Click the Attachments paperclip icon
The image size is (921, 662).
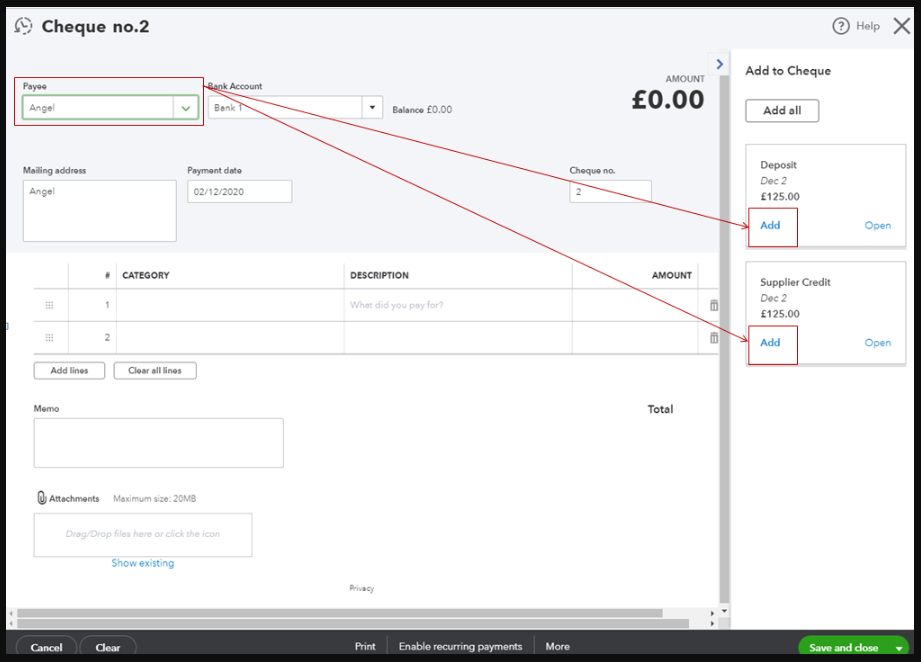coord(42,498)
